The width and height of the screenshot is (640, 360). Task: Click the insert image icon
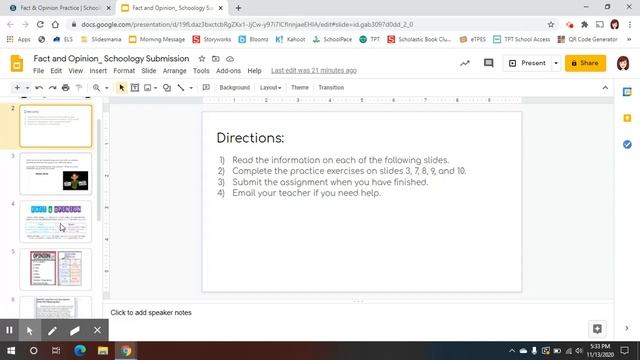tap(148, 88)
